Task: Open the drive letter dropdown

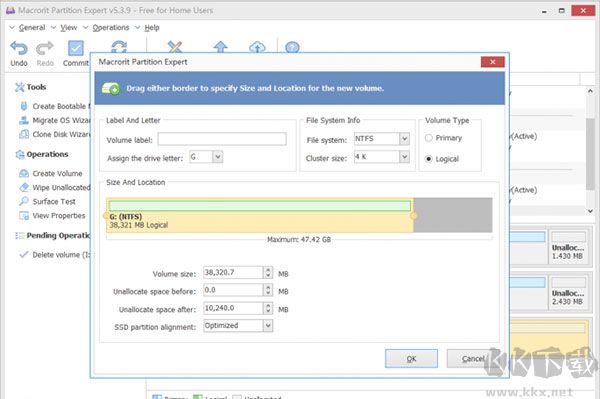Action: (218, 157)
